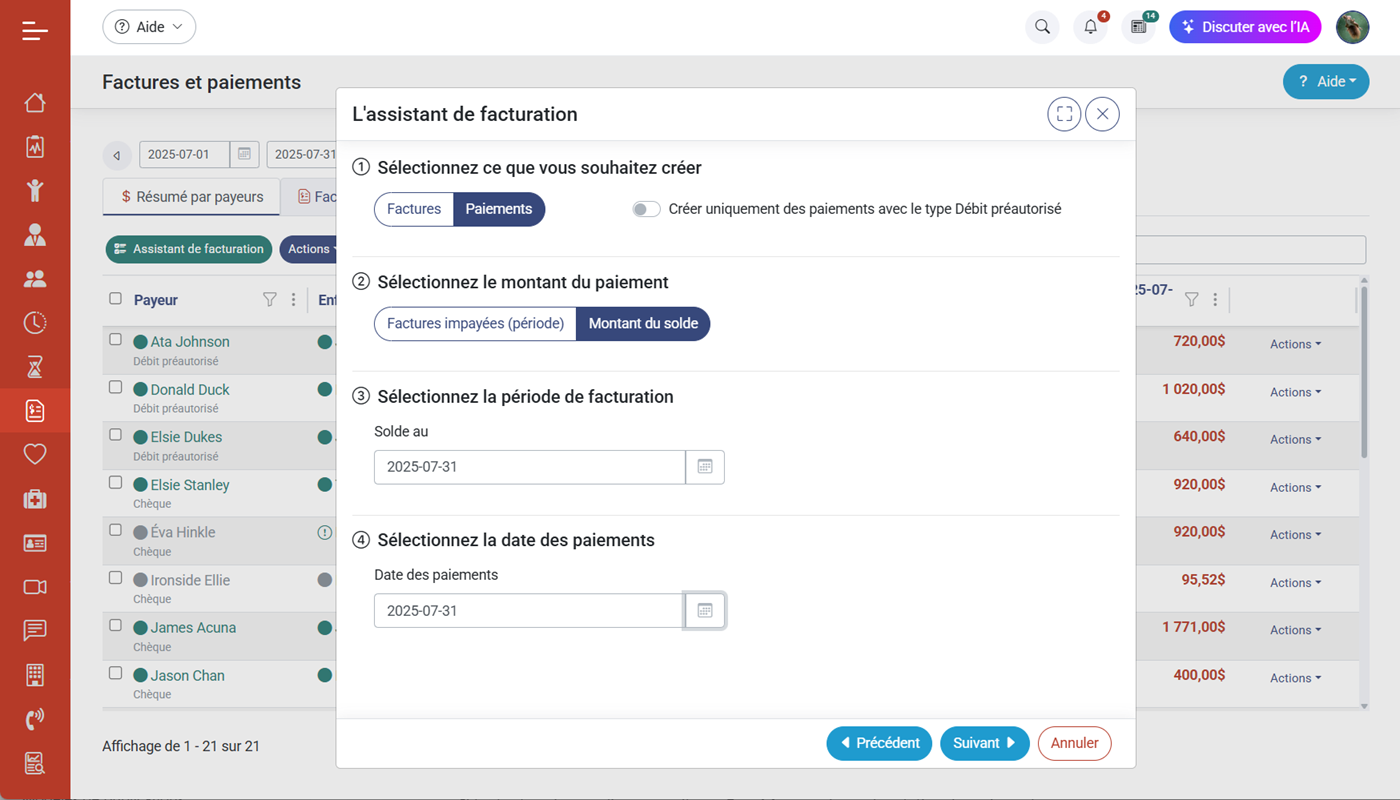Image resolution: width=1400 pixels, height=800 pixels.
Task: Select the Factures option
Action: tap(414, 209)
